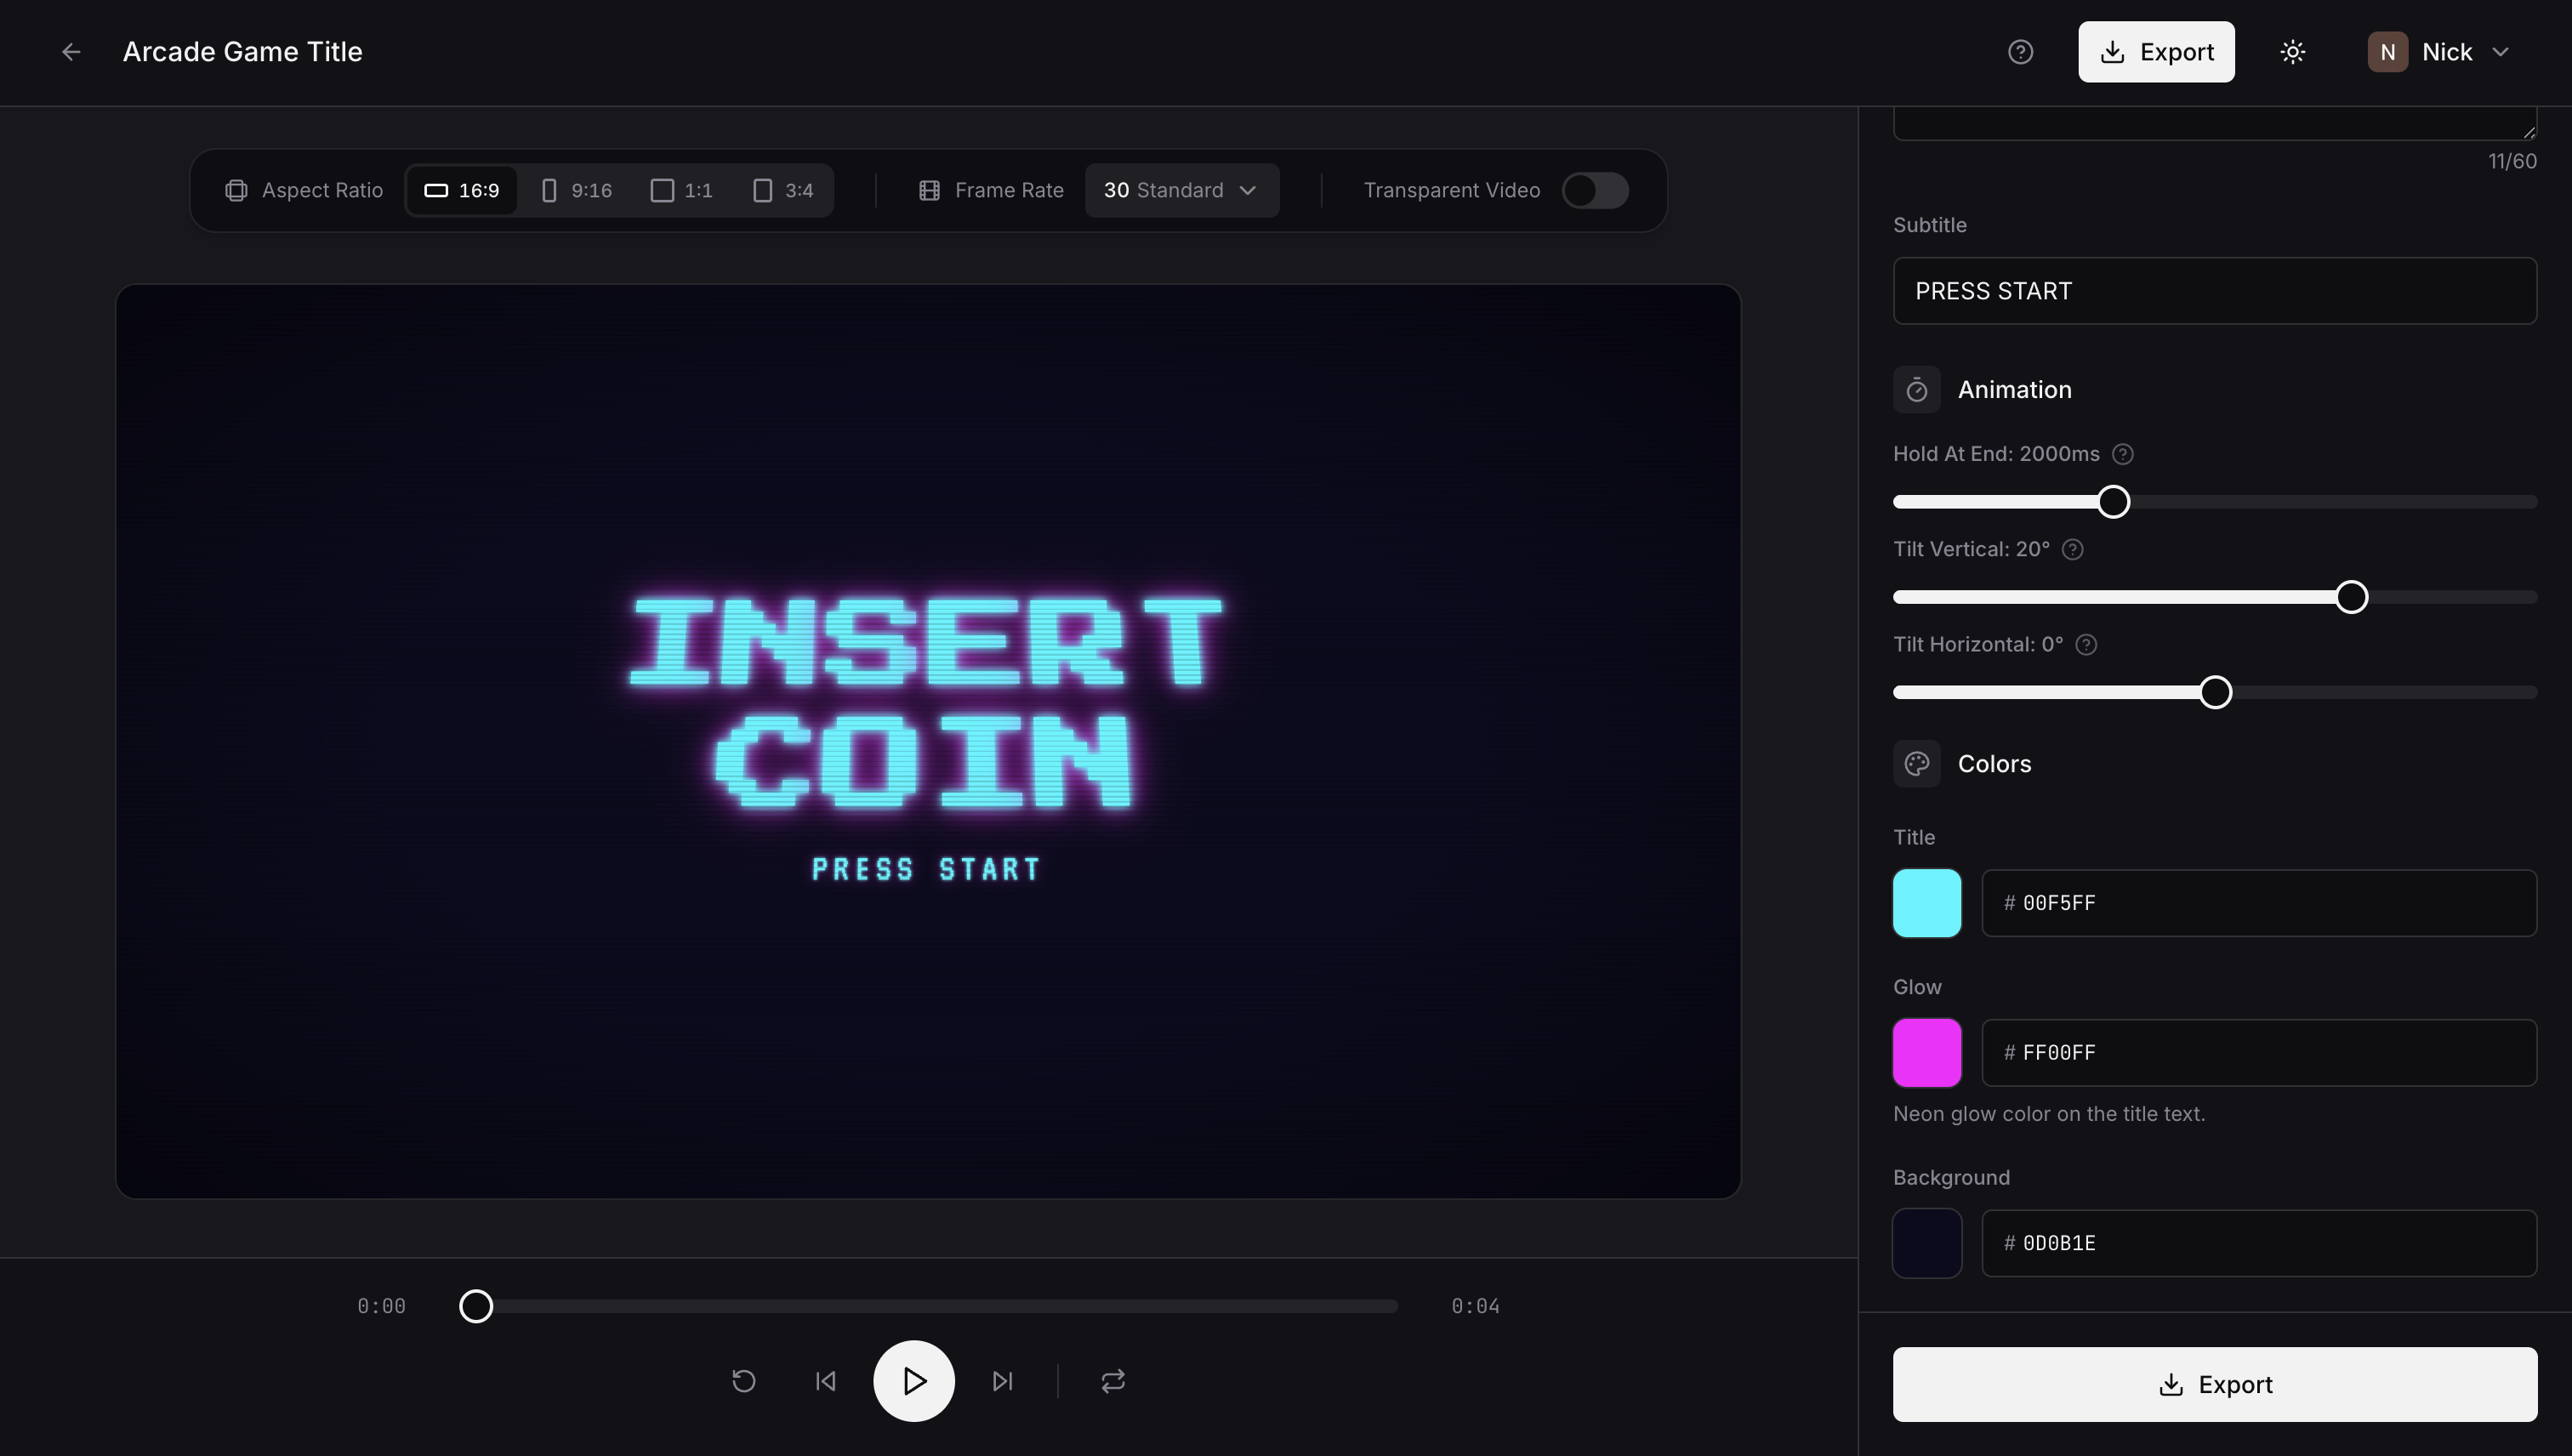Select the 9:16 aspect ratio
The width and height of the screenshot is (2572, 1456).
click(577, 190)
